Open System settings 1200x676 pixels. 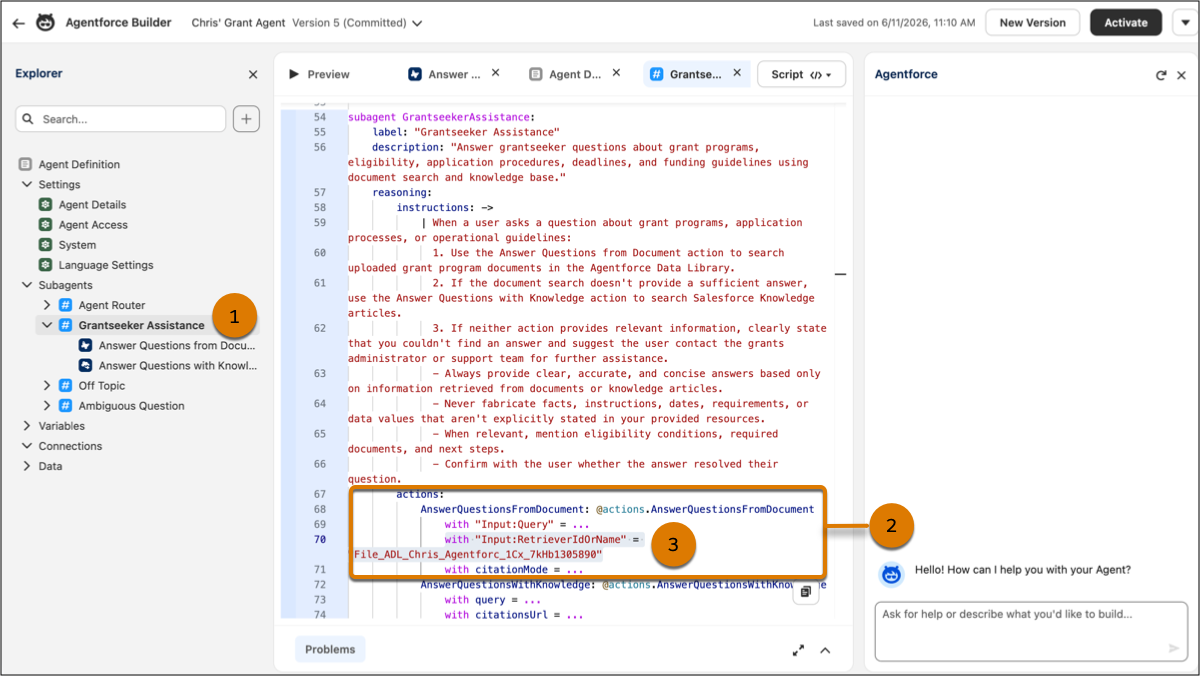pos(77,245)
